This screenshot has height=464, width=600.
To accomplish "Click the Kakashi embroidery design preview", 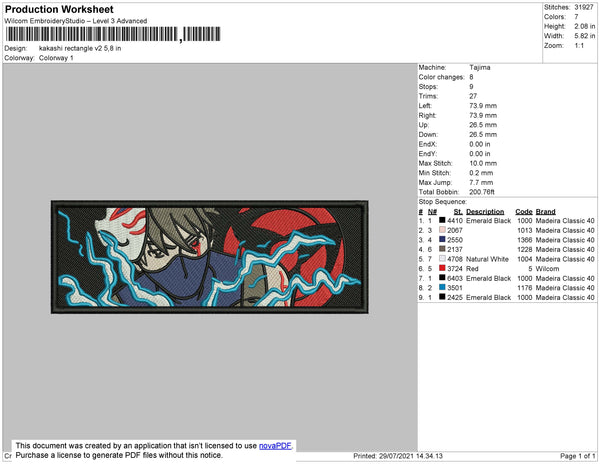I will [x=210, y=257].
